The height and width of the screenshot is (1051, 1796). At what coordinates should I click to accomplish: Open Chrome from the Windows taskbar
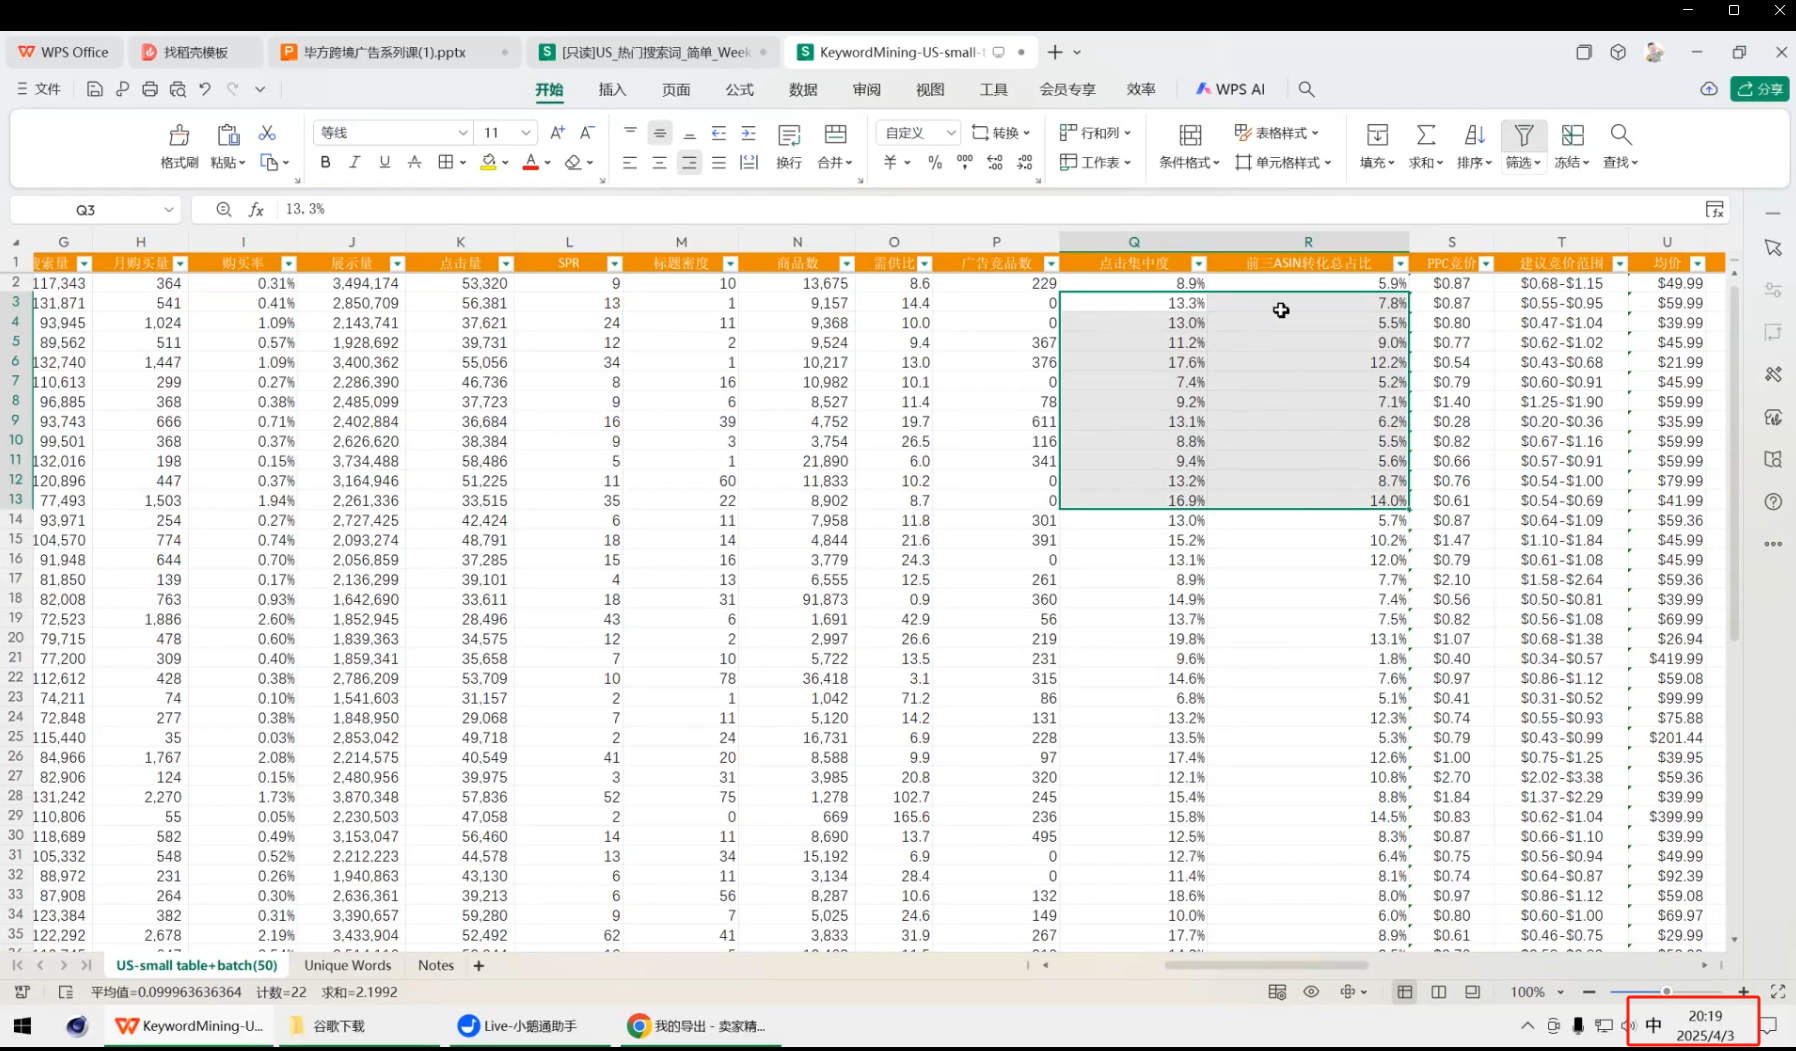pos(638,1026)
